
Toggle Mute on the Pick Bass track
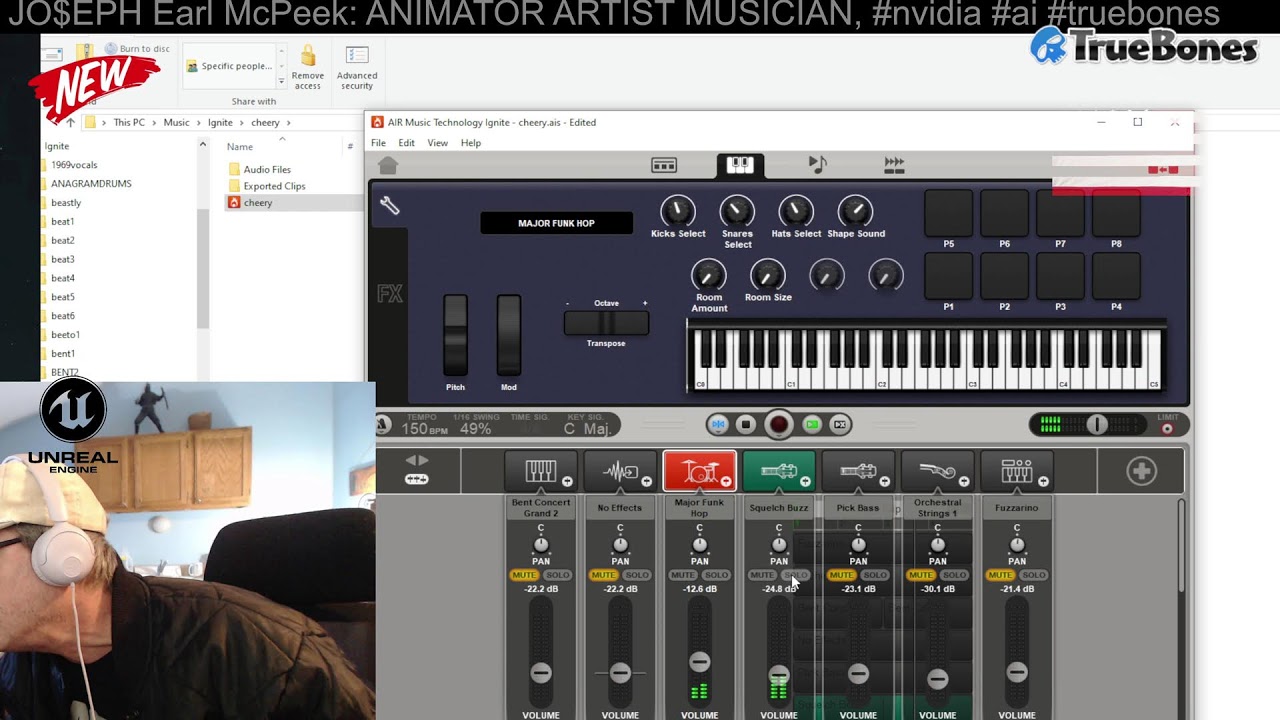click(x=841, y=575)
